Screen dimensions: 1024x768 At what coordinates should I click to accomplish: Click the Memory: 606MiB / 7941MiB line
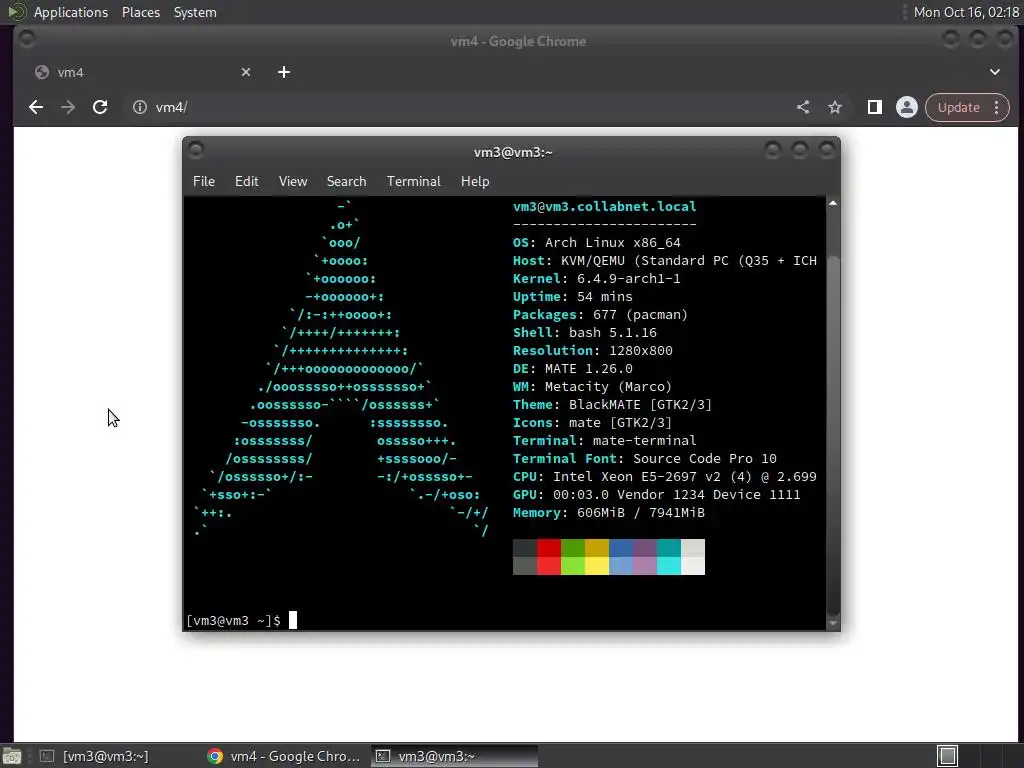tap(609, 513)
